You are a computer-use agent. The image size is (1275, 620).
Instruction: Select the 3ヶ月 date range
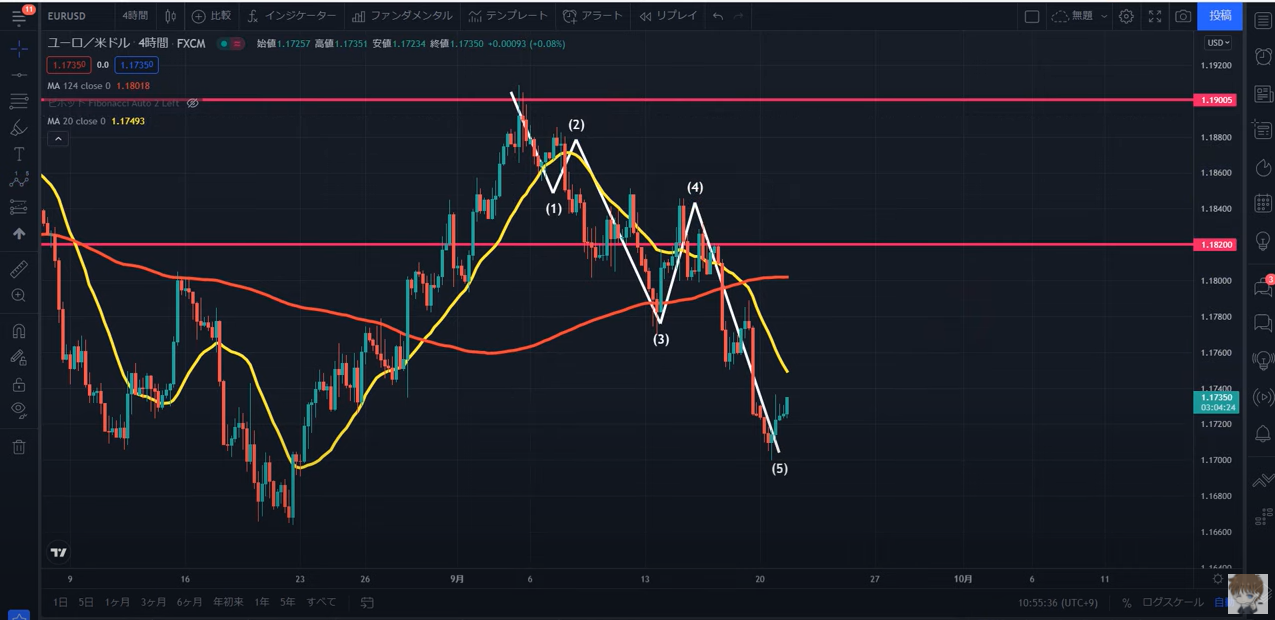coord(153,602)
